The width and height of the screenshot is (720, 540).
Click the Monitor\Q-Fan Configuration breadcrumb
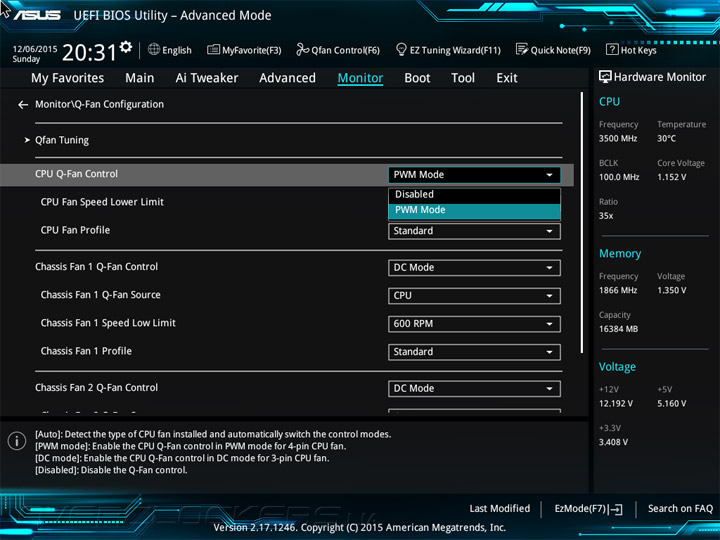99,105
